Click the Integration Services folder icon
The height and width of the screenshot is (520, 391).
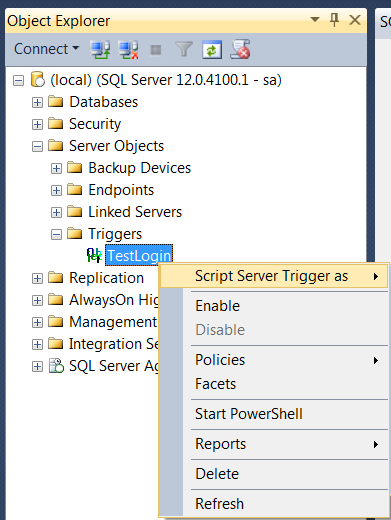click(55, 343)
